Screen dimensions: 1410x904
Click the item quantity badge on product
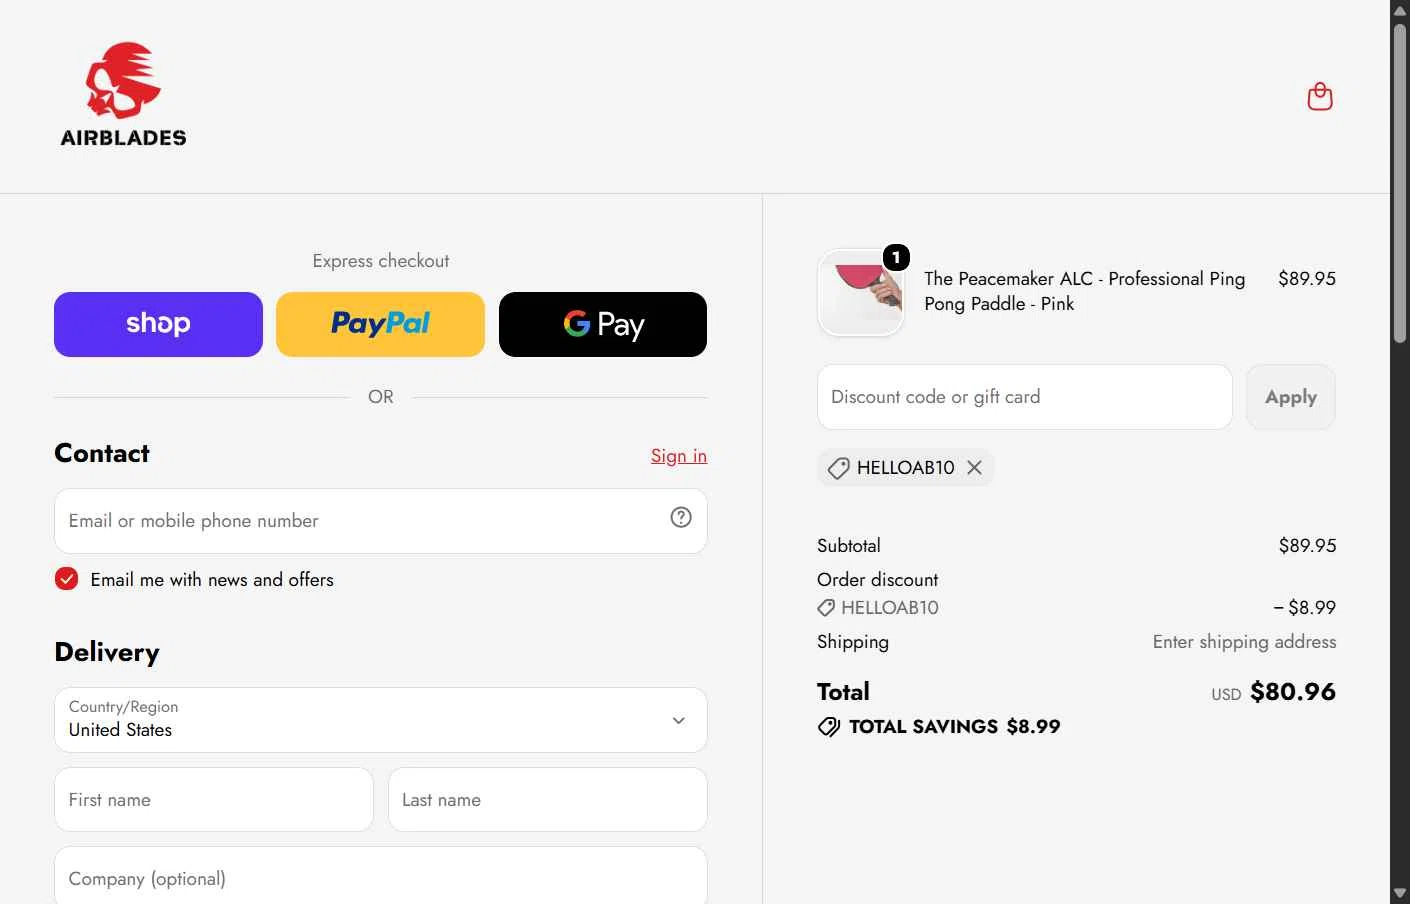point(896,258)
